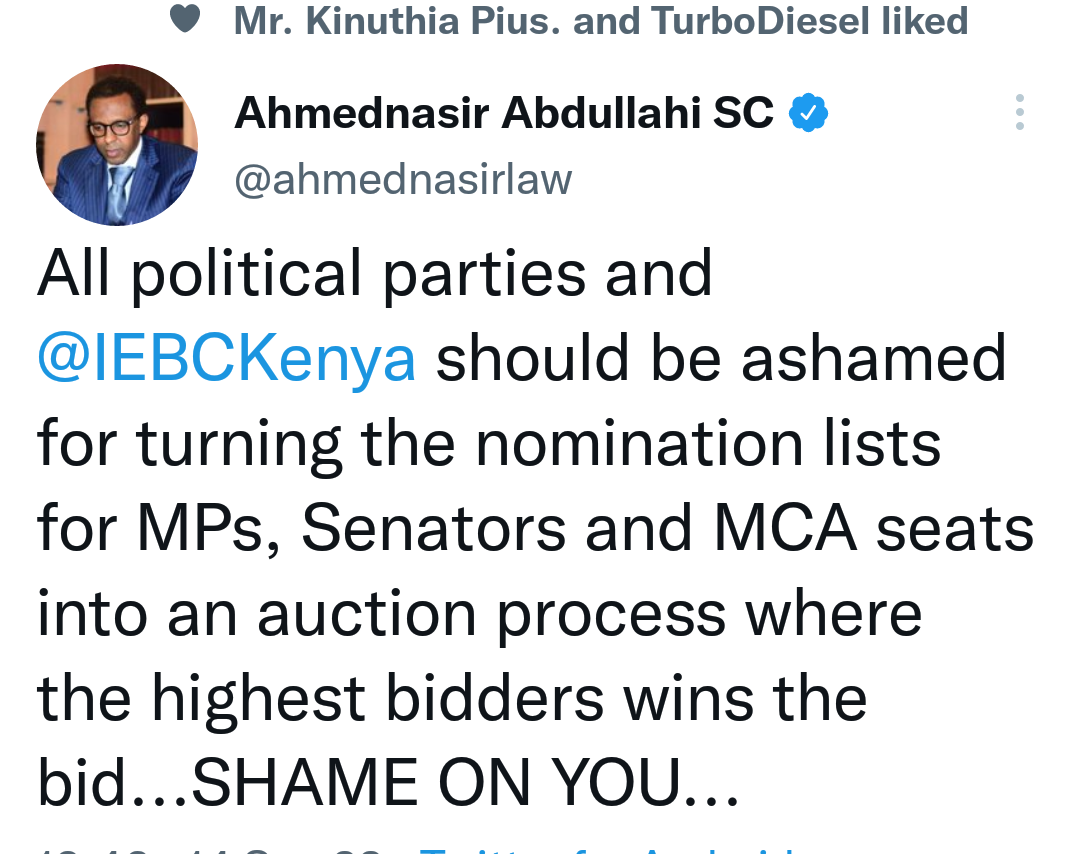Tap the line 'the highest bidders wins the'
Image resolution: width=1080 pixels, height=854 pixels.
(x=452, y=699)
